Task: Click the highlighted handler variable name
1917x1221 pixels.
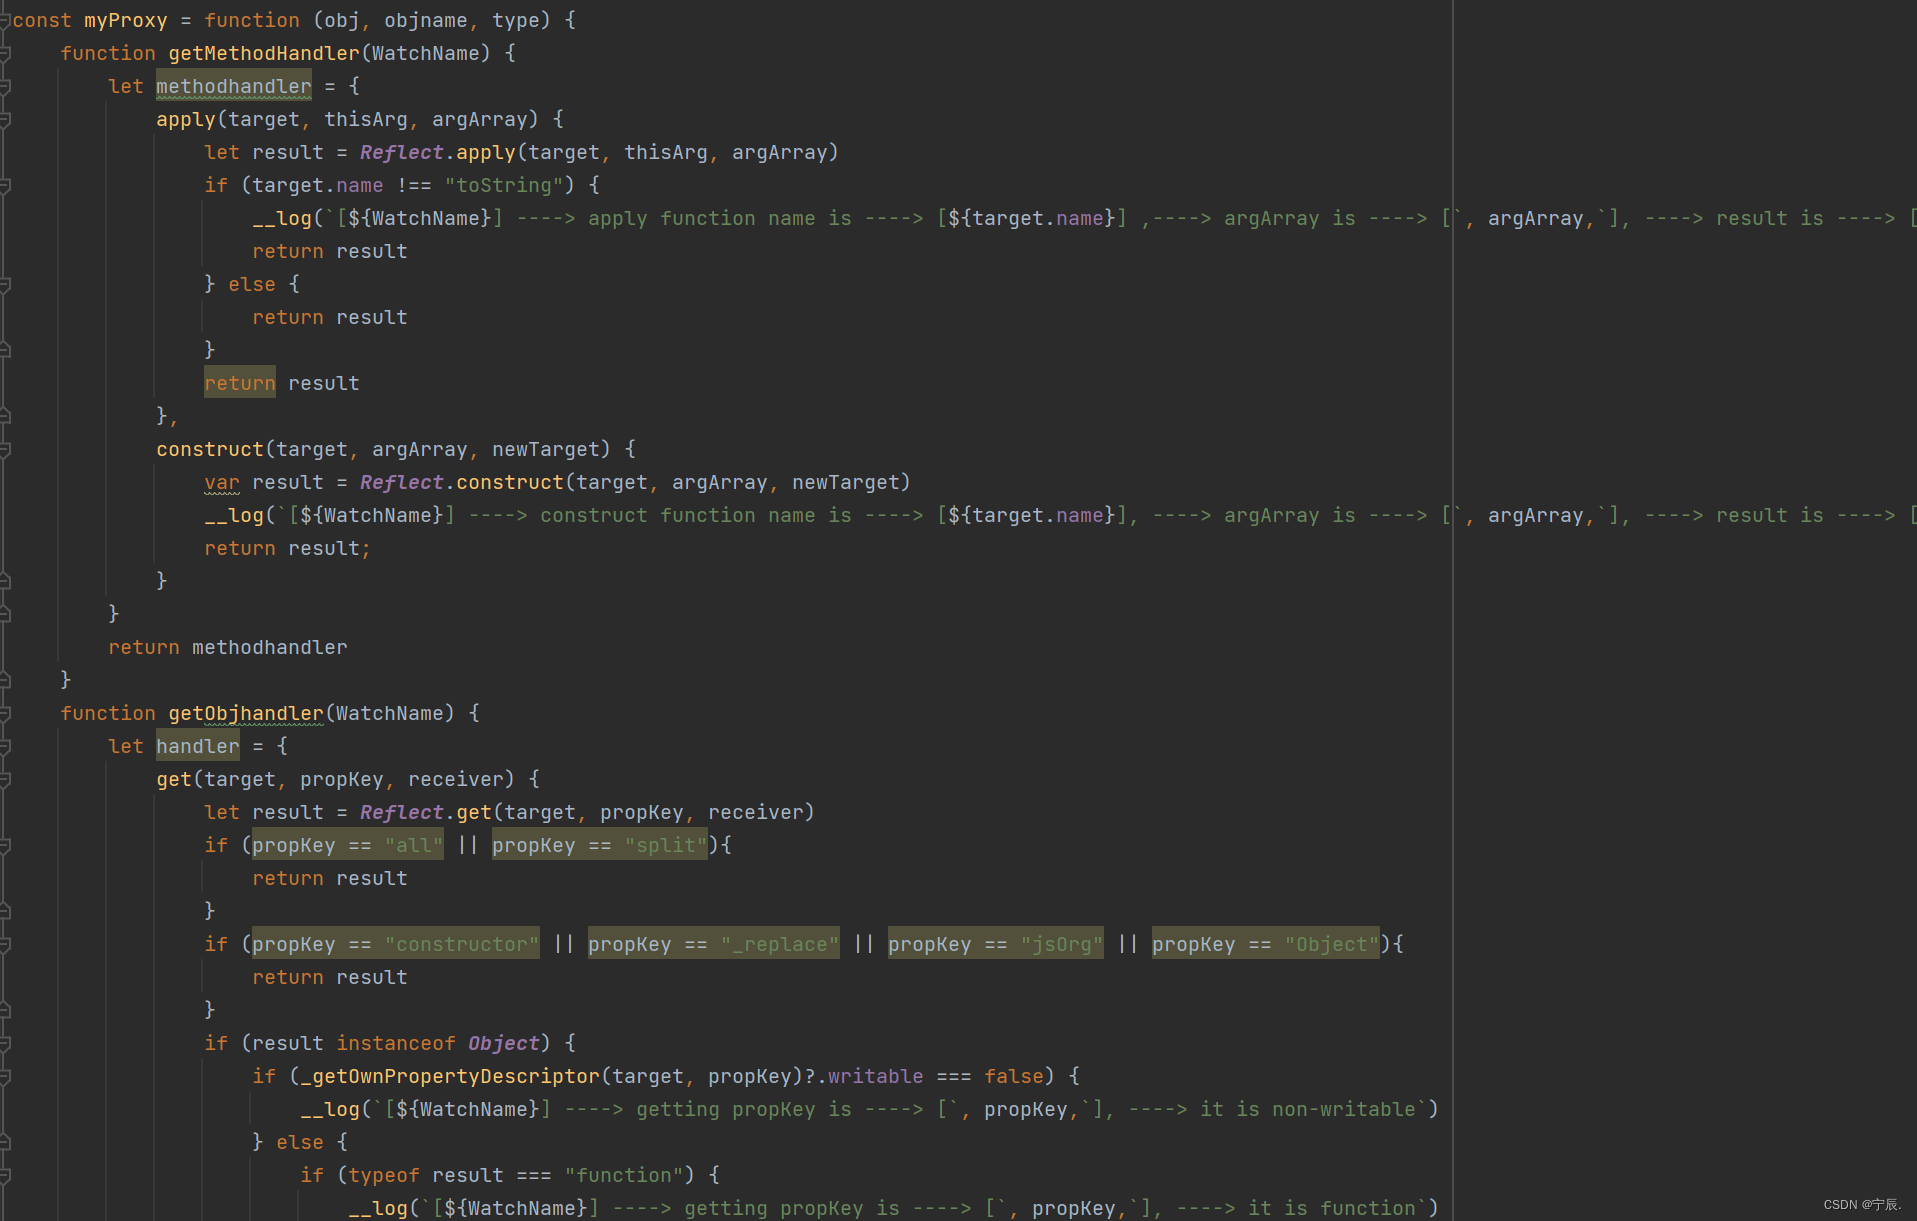Action: click(x=198, y=746)
